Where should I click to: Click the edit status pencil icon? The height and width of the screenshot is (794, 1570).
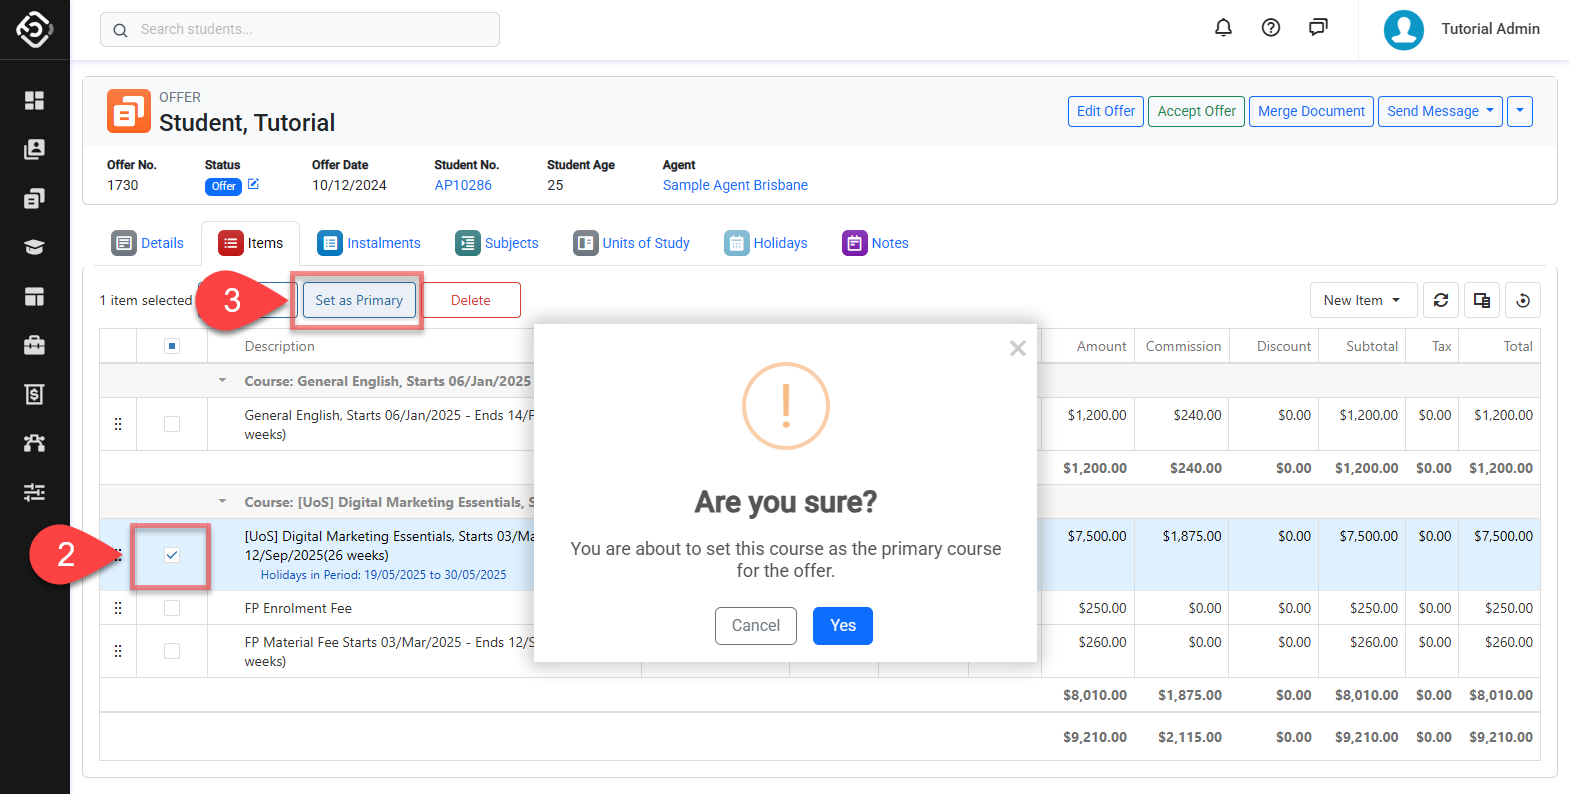point(253,184)
